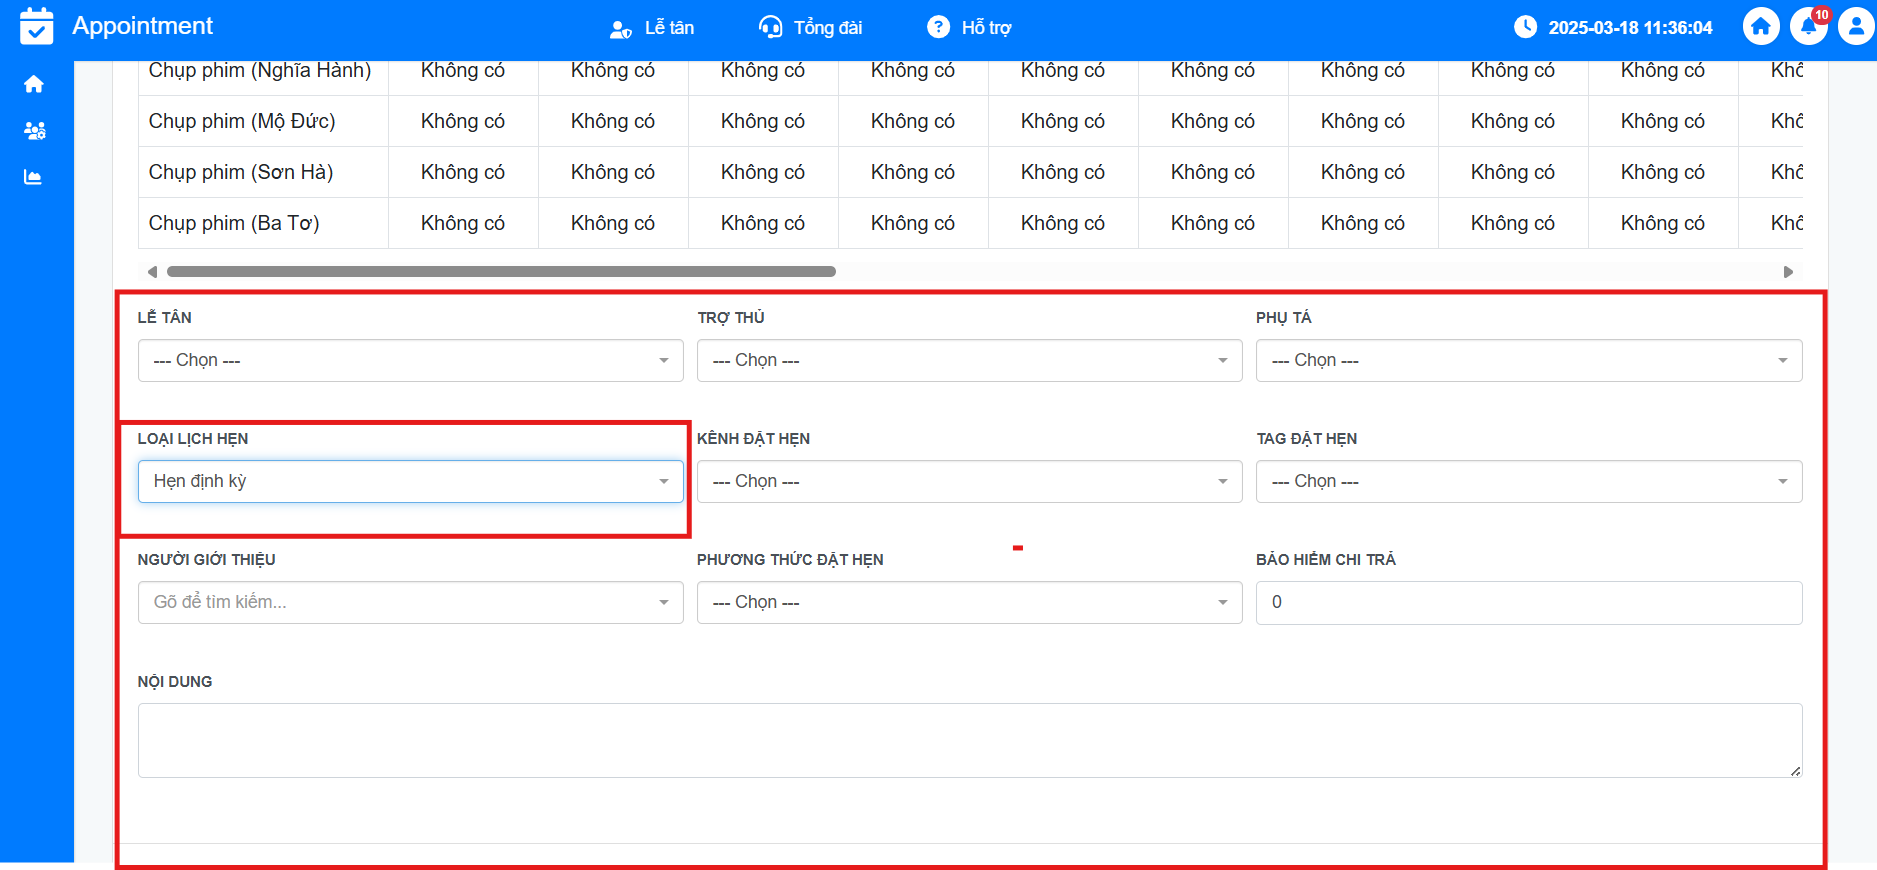The height and width of the screenshot is (870, 1877).
Task: Expand the Trợ Thủ dropdown
Action: (x=969, y=361)
